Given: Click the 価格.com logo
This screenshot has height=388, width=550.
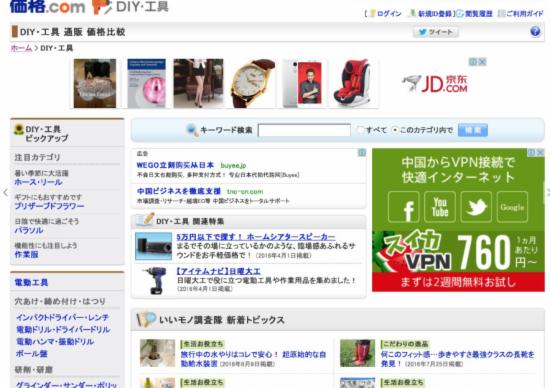Looking at the screenshot, I should [x=48, y=7].
